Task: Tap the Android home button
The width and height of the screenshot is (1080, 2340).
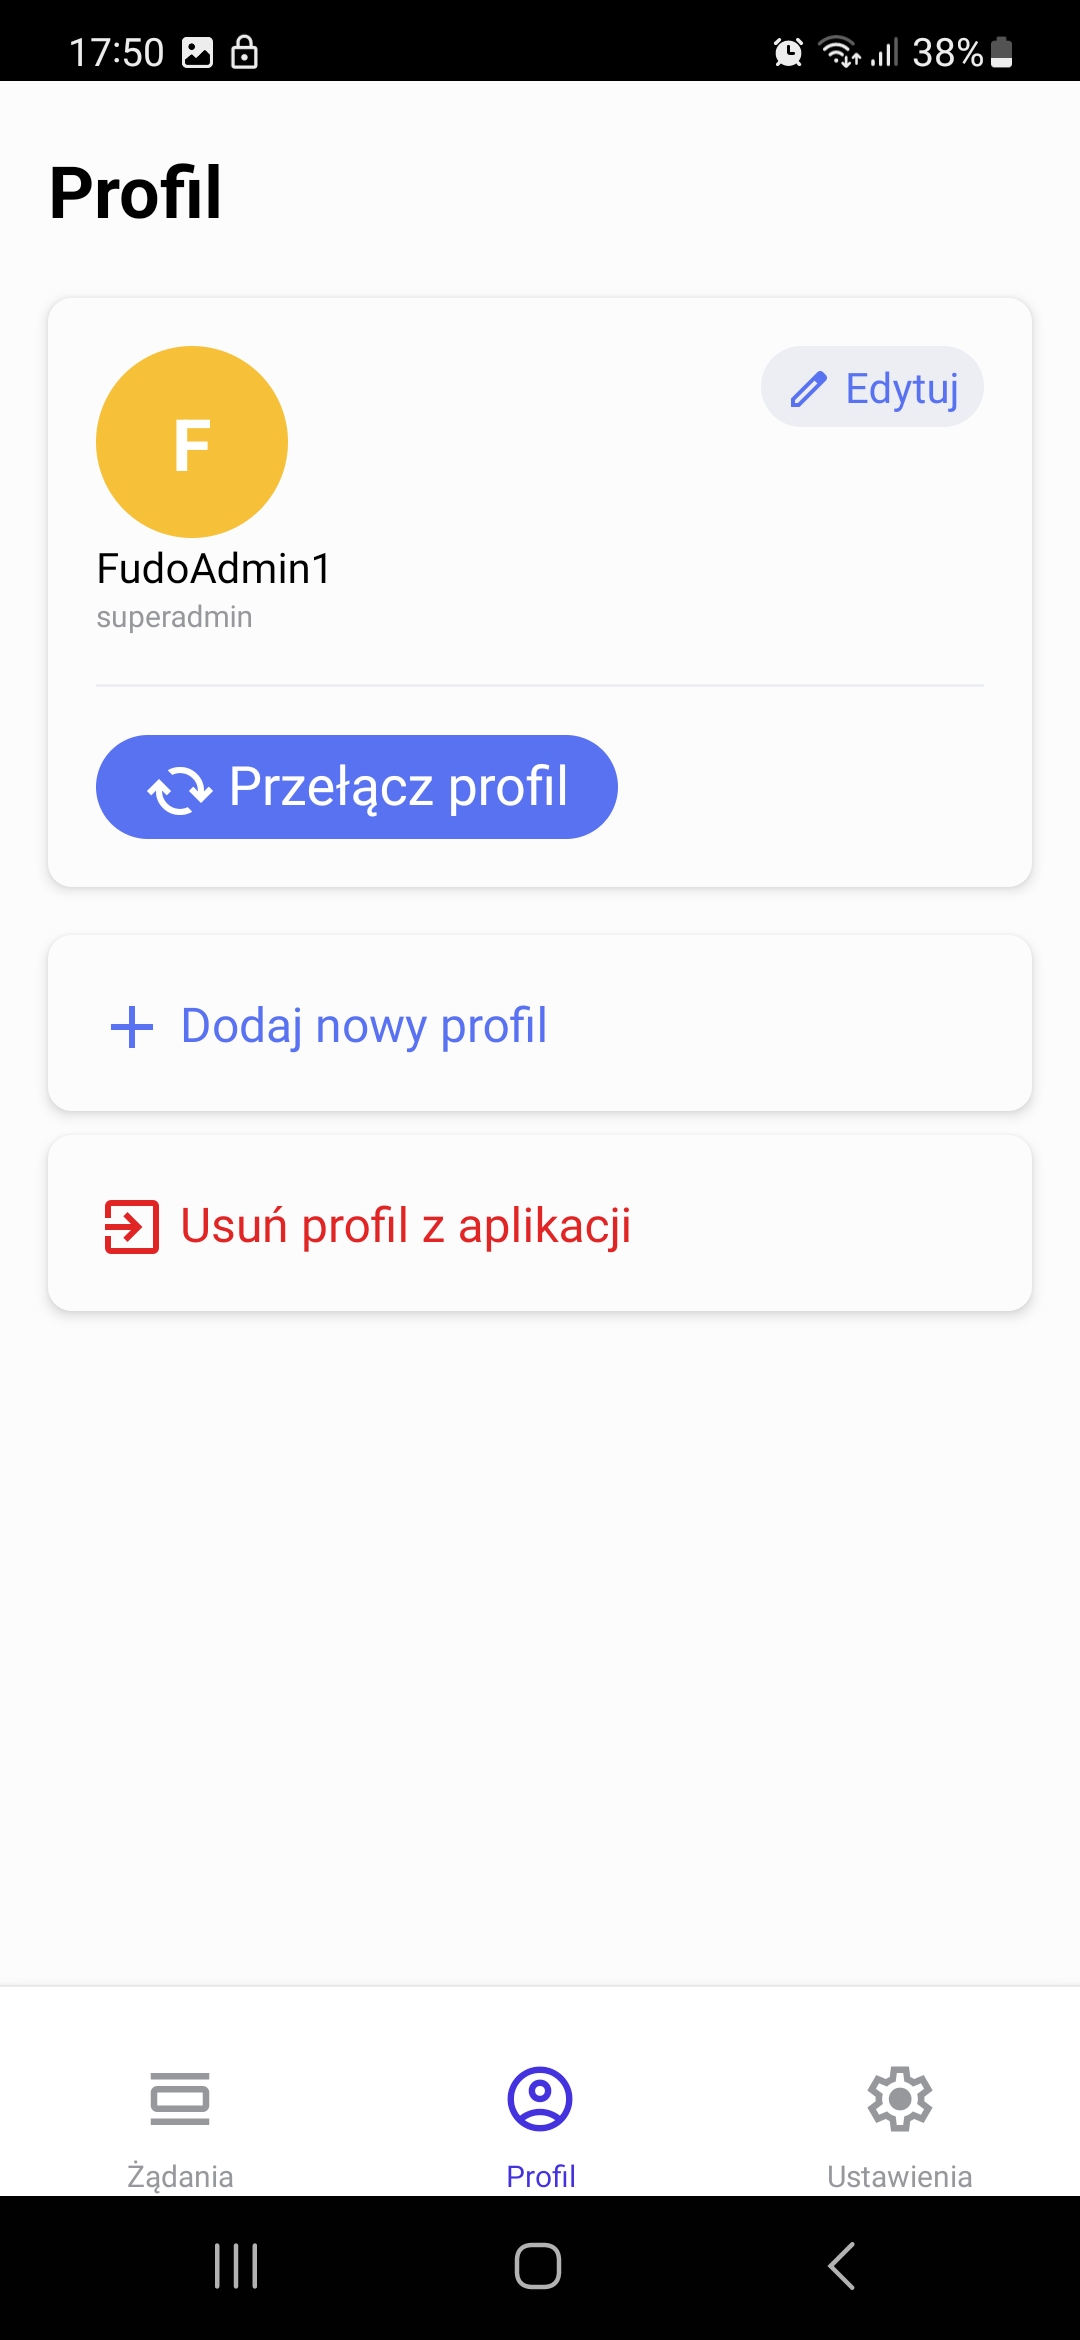Action: coord(538,2266)
